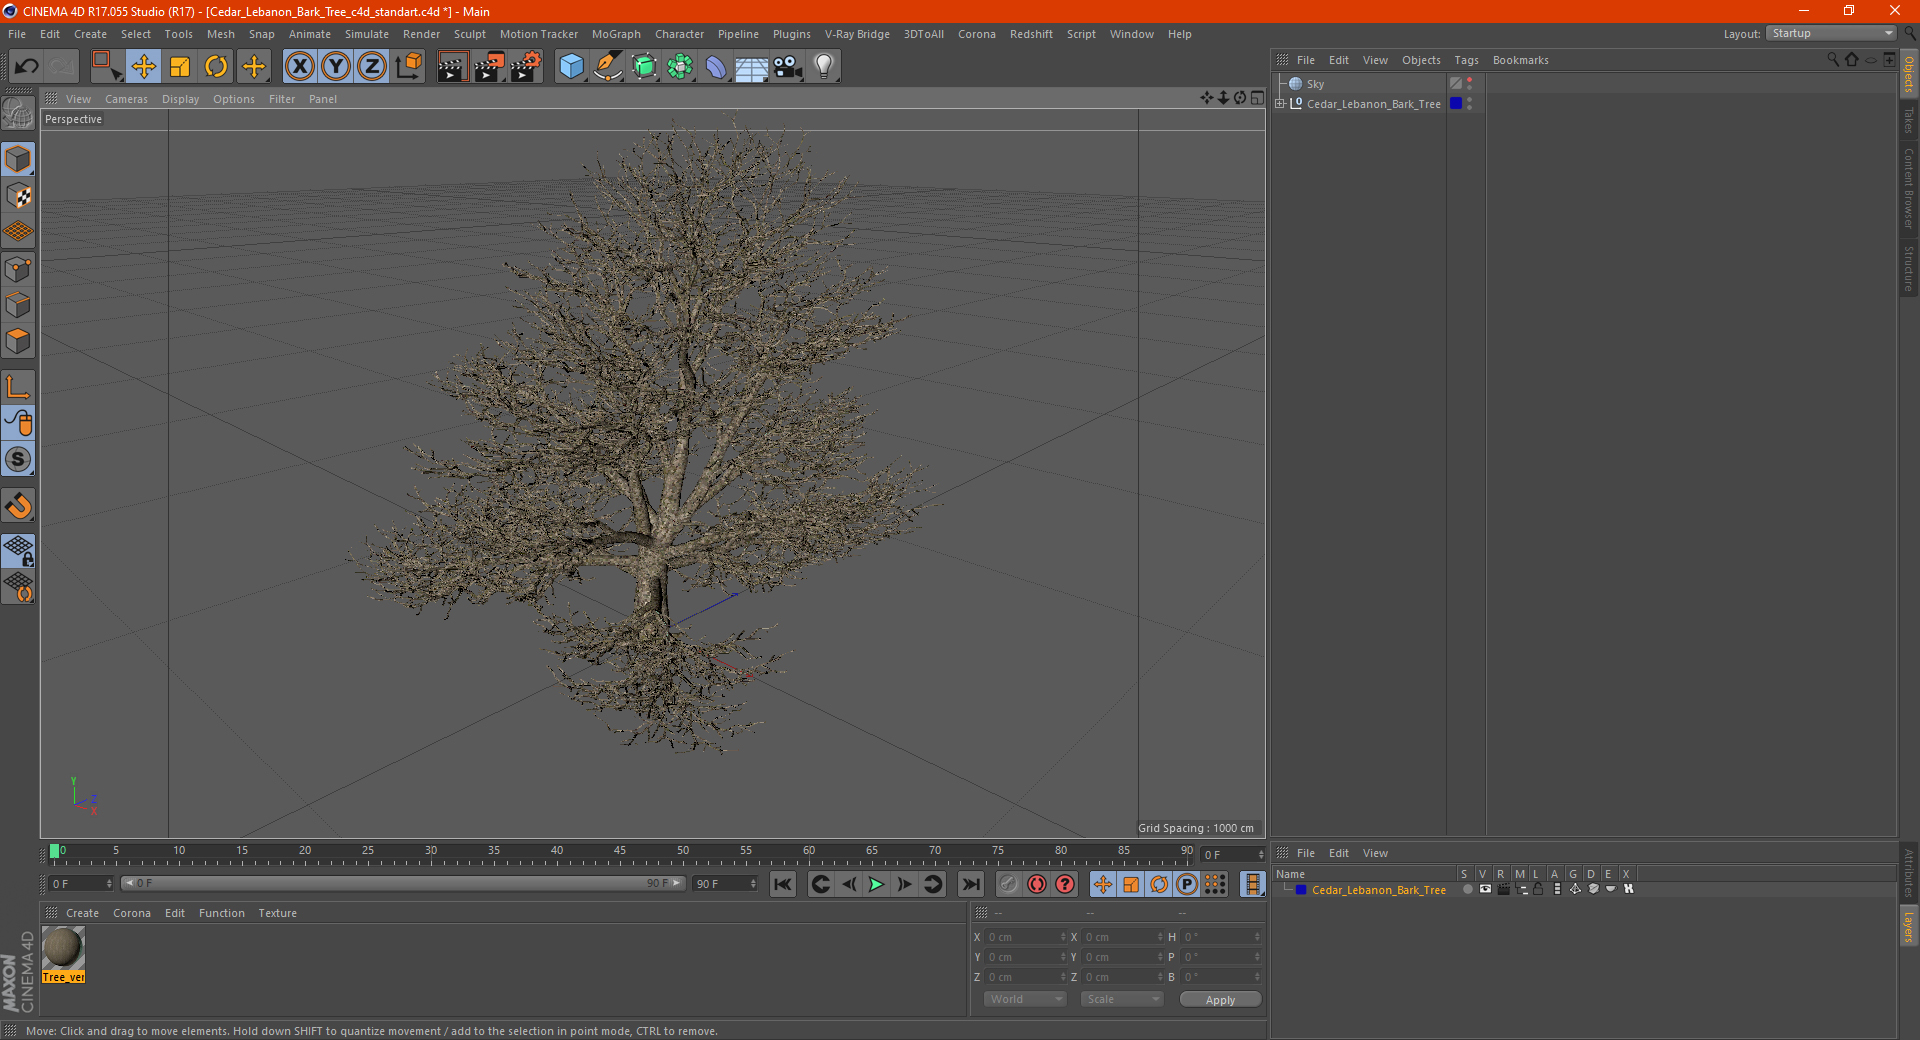The height and width of the screenshot is (1040, 1920).
Task: Select the Tree_ver material thumbnail
Action: [63, 948]
